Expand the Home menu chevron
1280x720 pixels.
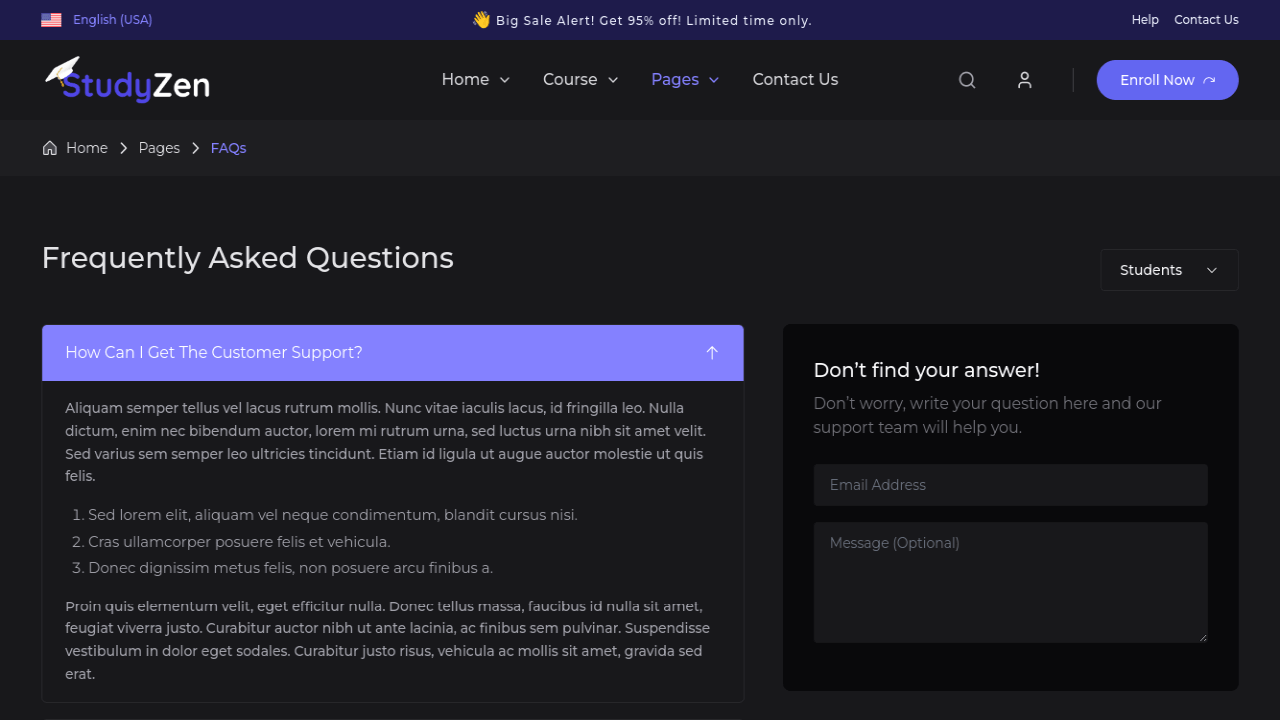(504, 80)
